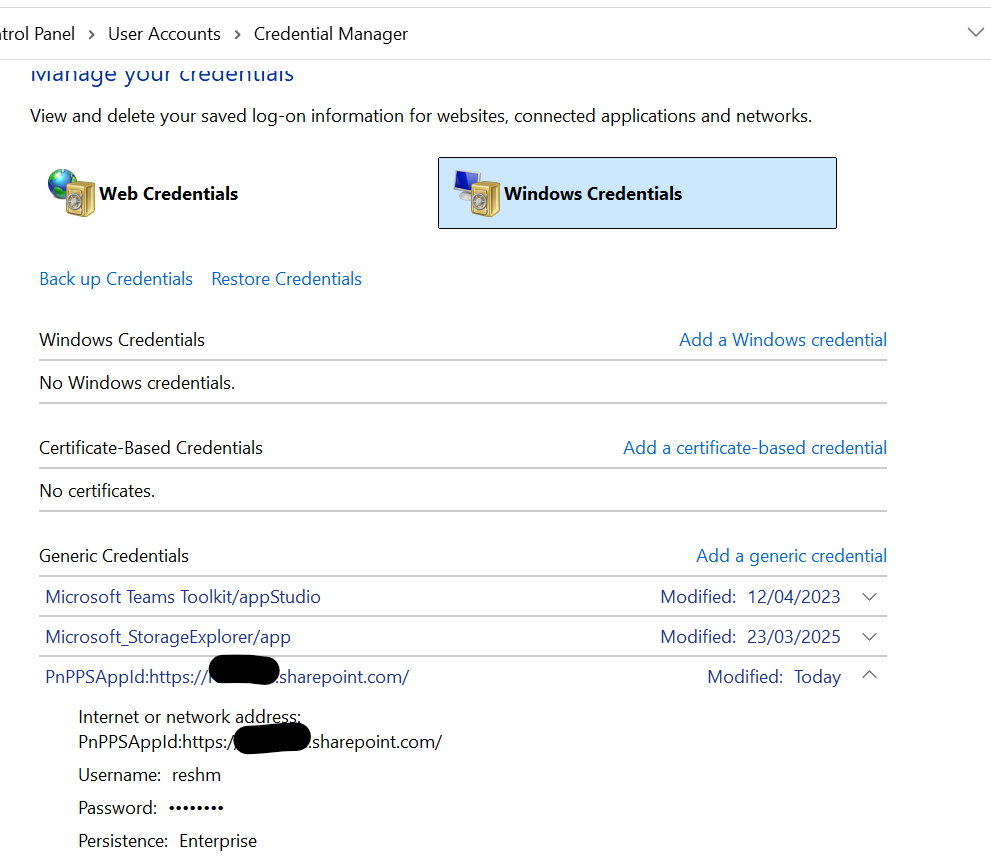The height and width of the screenshot is (868, 991).
Task: Click Add a generic credential
Action: pyautogui.click(x=791, y=555)
